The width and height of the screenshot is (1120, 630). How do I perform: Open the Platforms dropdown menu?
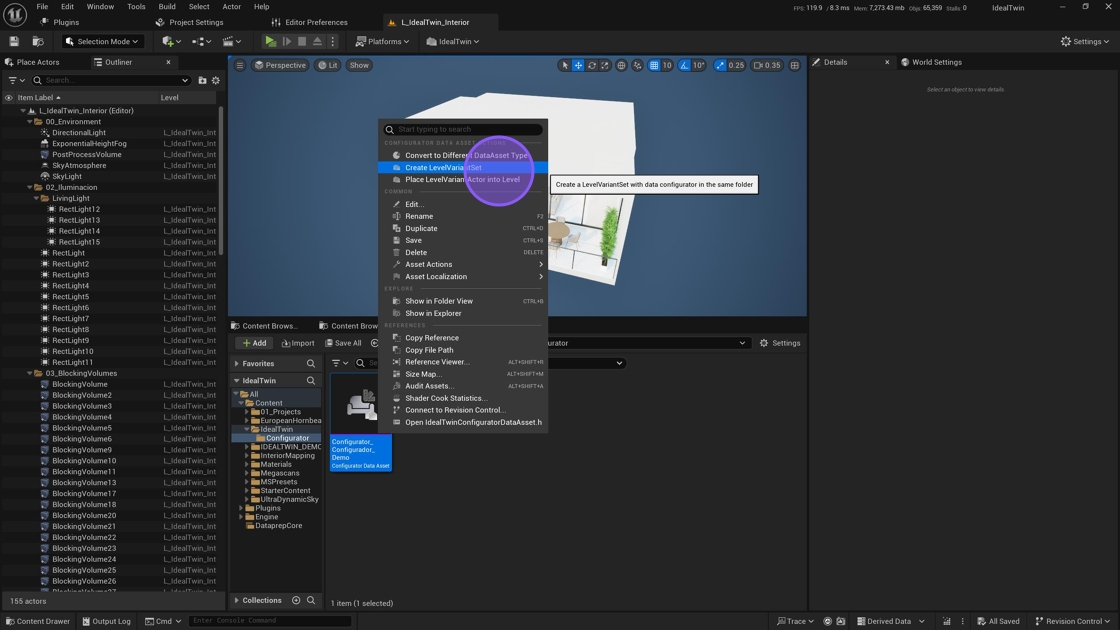(383, 41)
